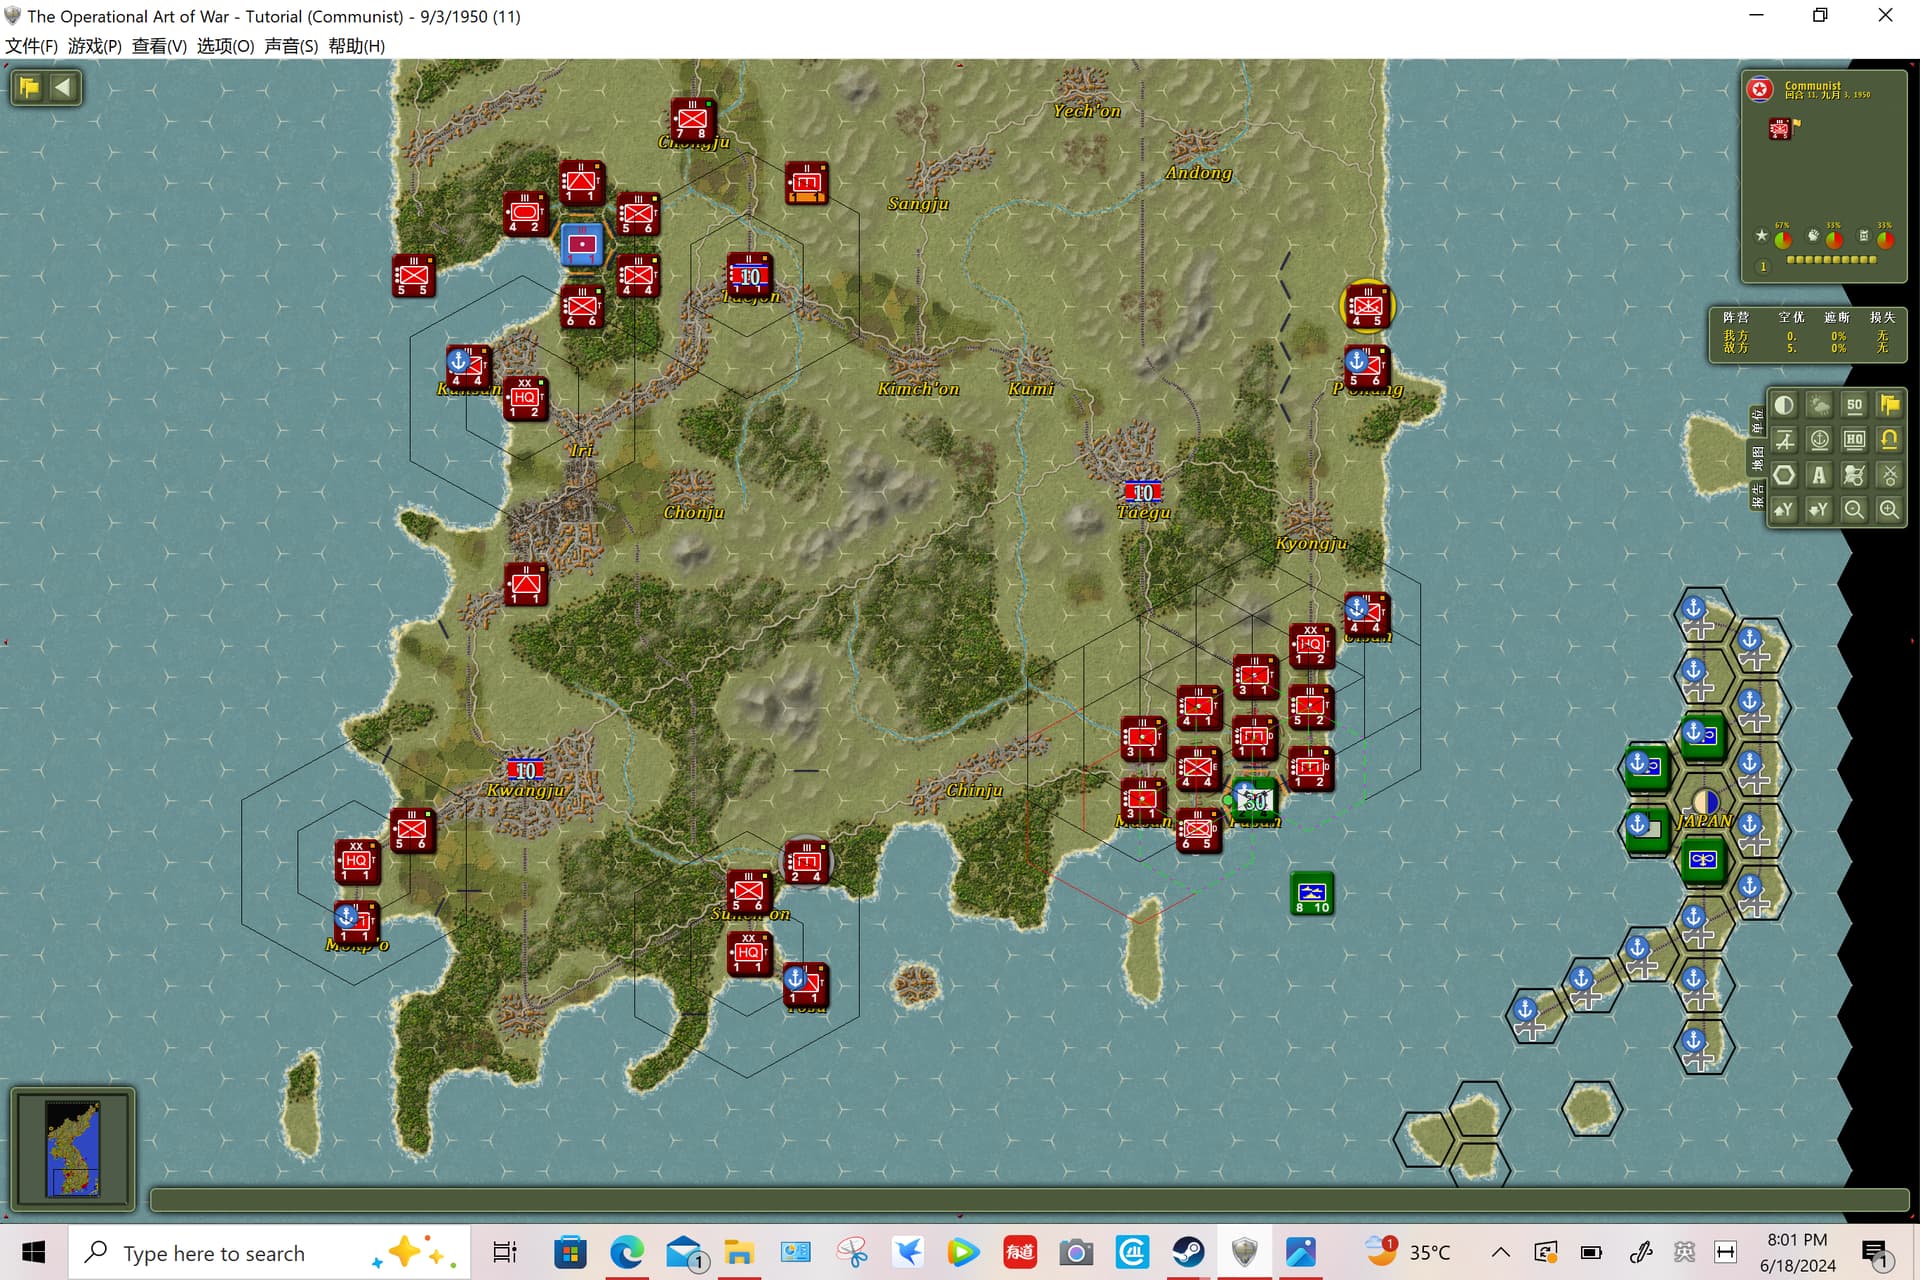Click the yellow undo arrow icon
1920x1280 pixels.
(x=1889, y=440)
